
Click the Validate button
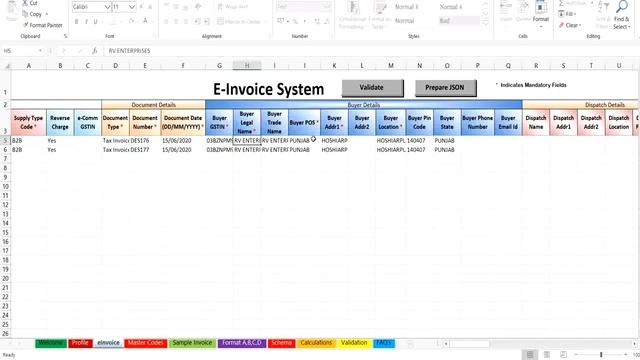(372, 87)
